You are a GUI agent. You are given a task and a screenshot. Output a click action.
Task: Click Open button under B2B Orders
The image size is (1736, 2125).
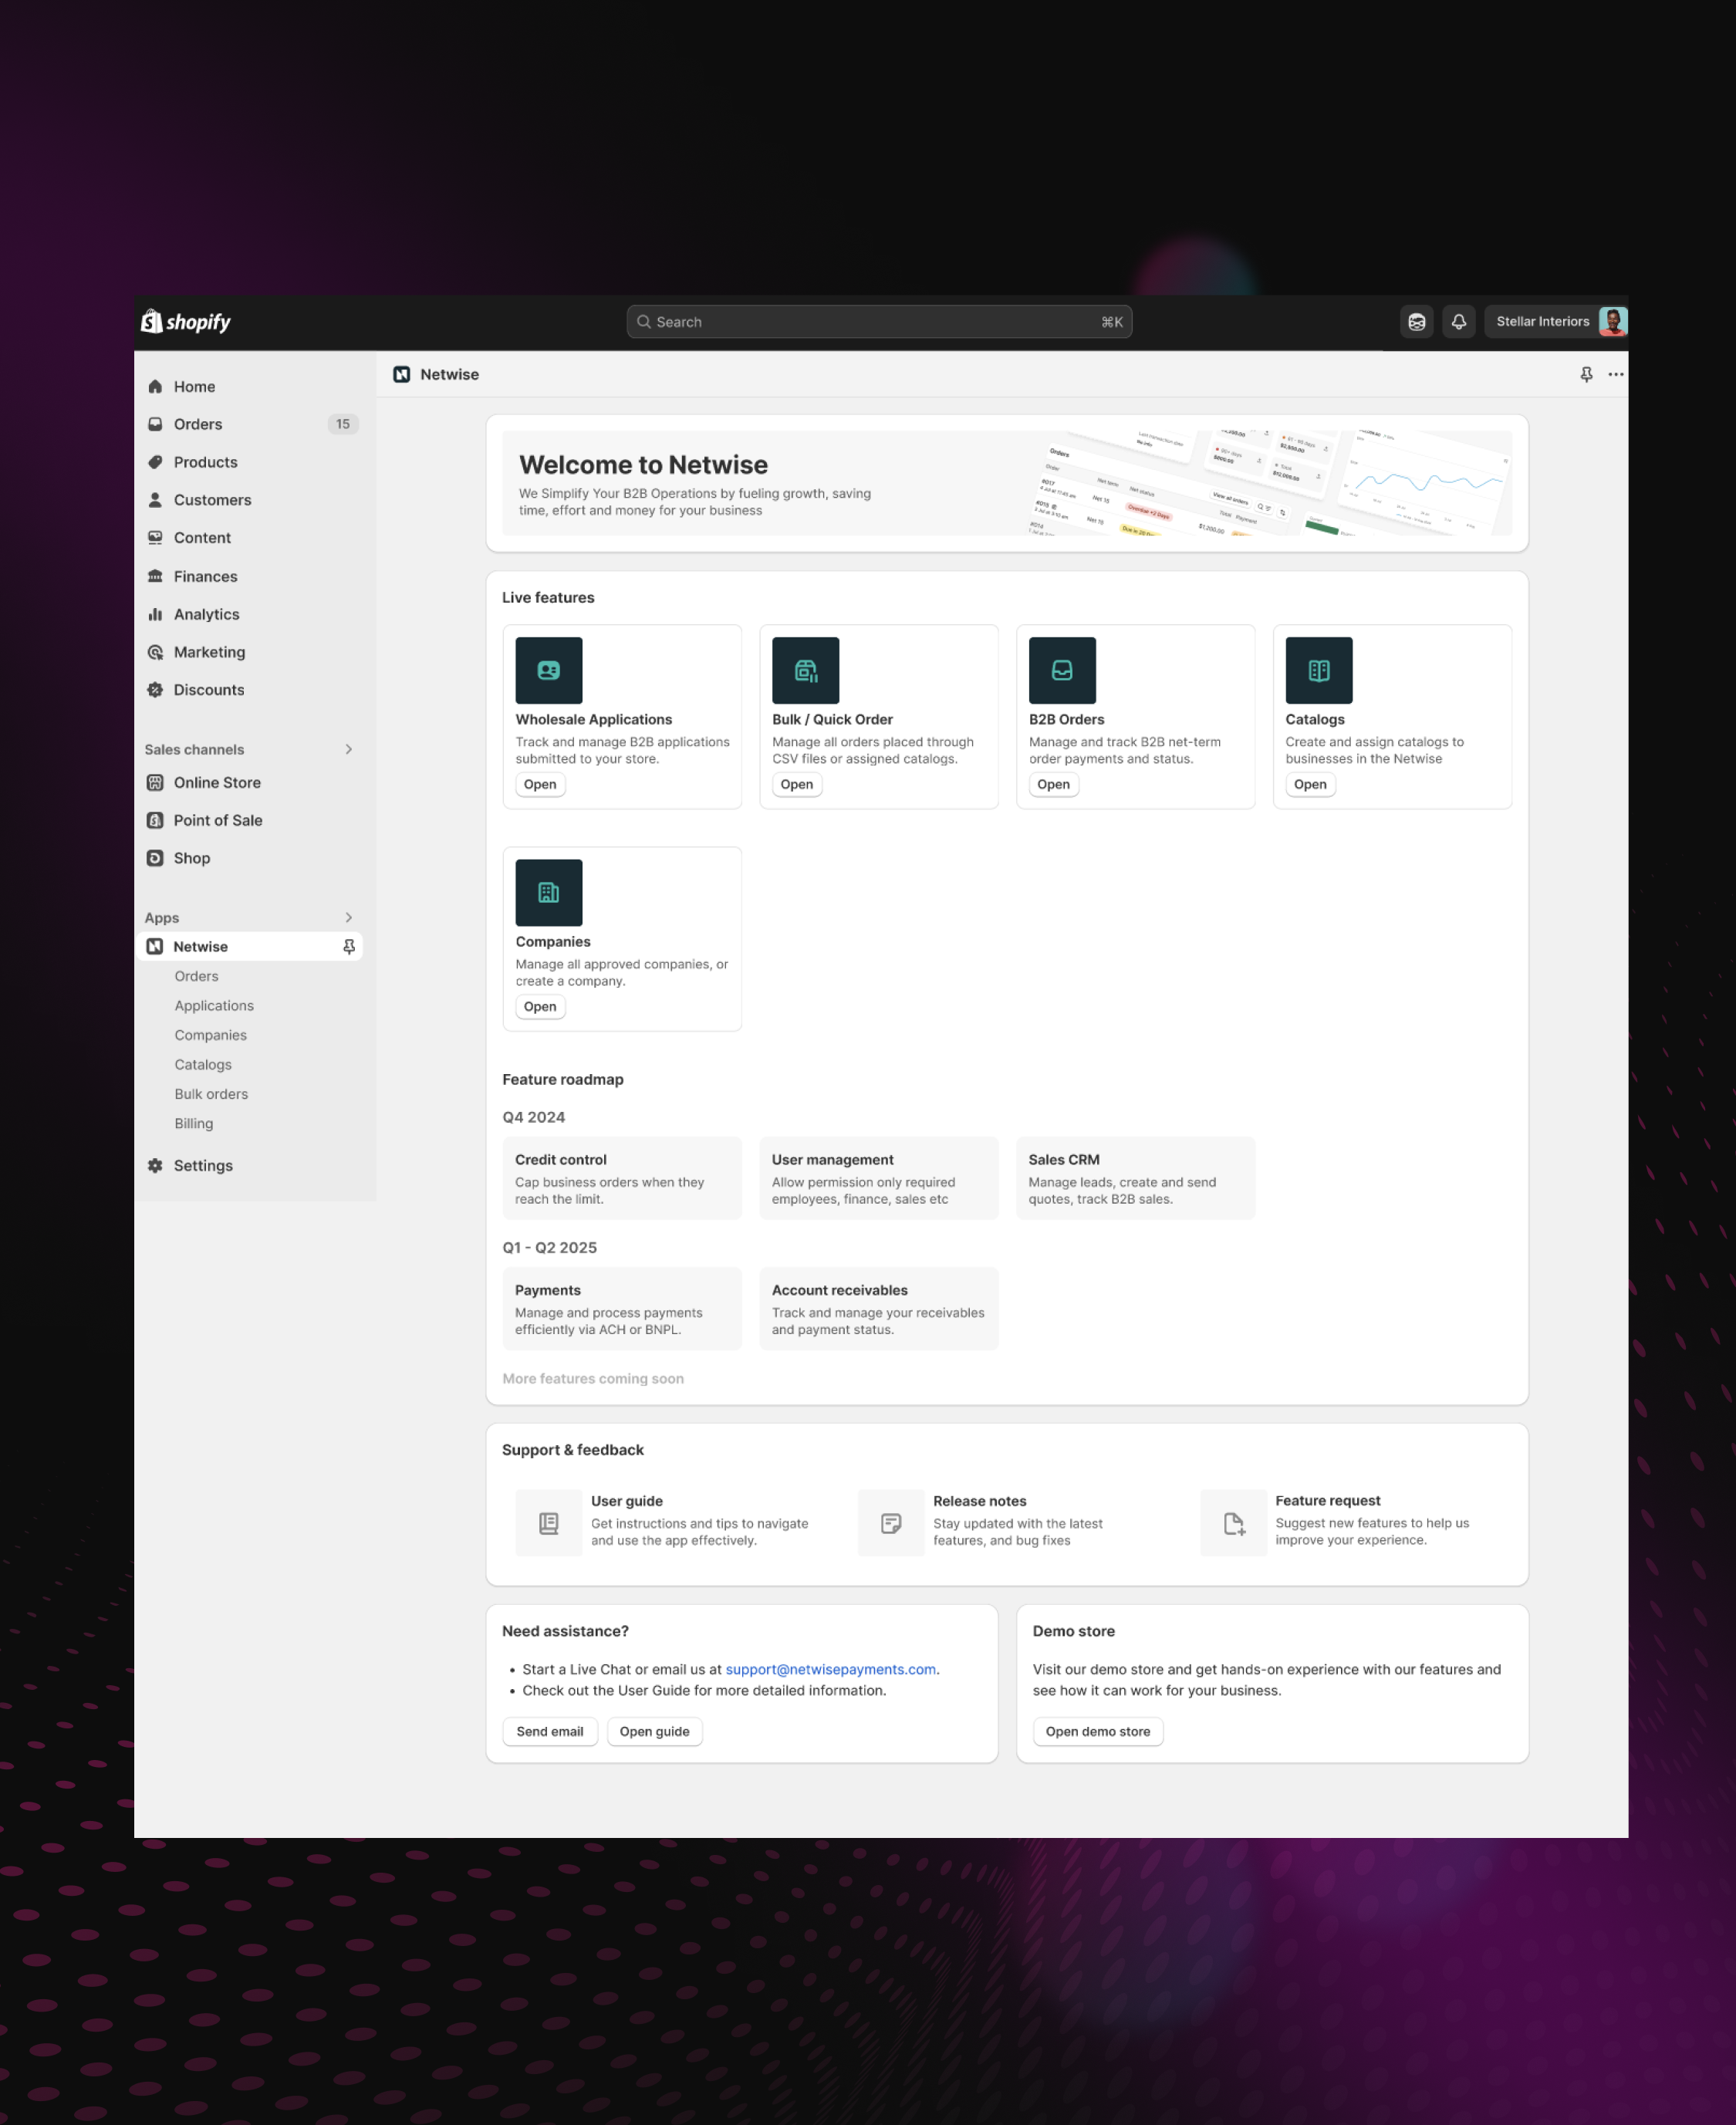1052,784
